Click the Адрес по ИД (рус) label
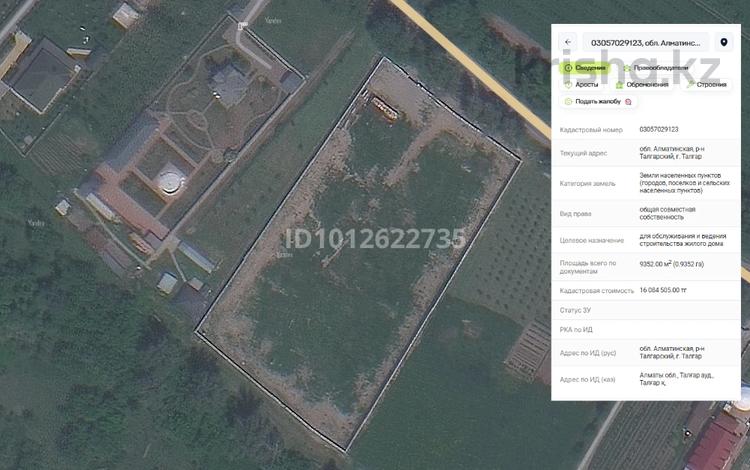Image resolution: width=750 pixels, height=470 pixels. click(588, 353)
